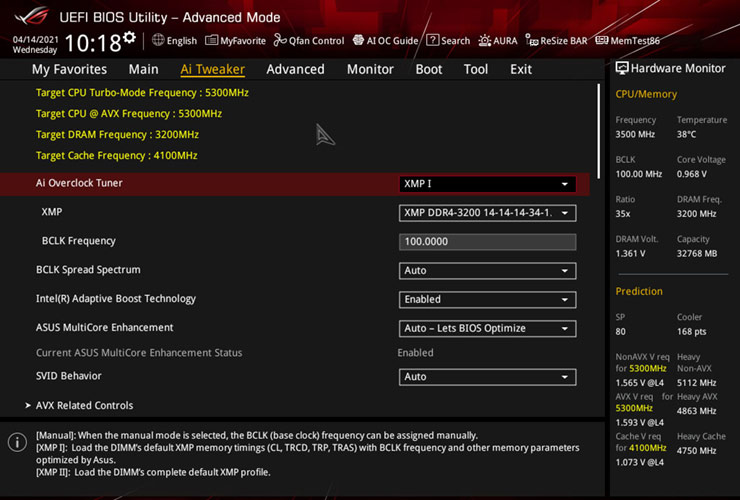740x500 pixels.
Task: Toggle ReSize BAR icon
Action: point(531,41)
